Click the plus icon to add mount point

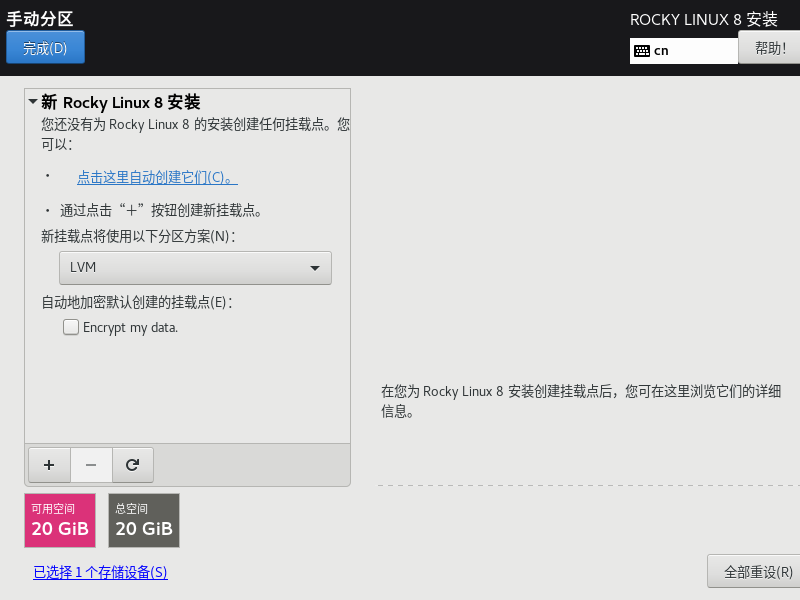click(x=49, y=465)
